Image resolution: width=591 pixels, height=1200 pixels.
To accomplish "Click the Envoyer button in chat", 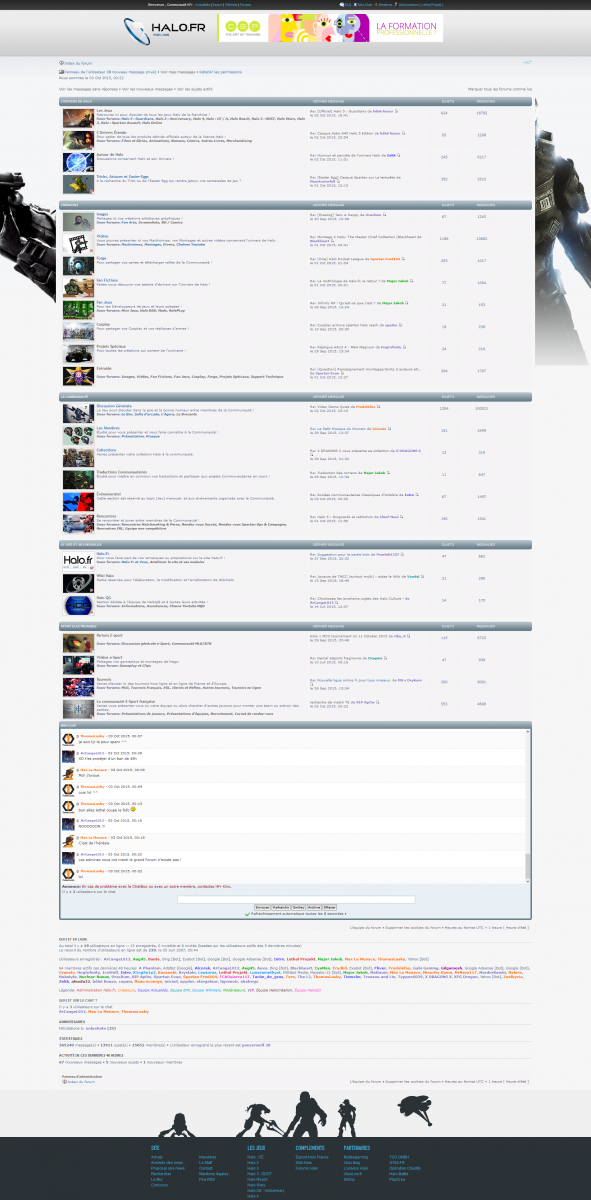I will click(x=263, y=907).
